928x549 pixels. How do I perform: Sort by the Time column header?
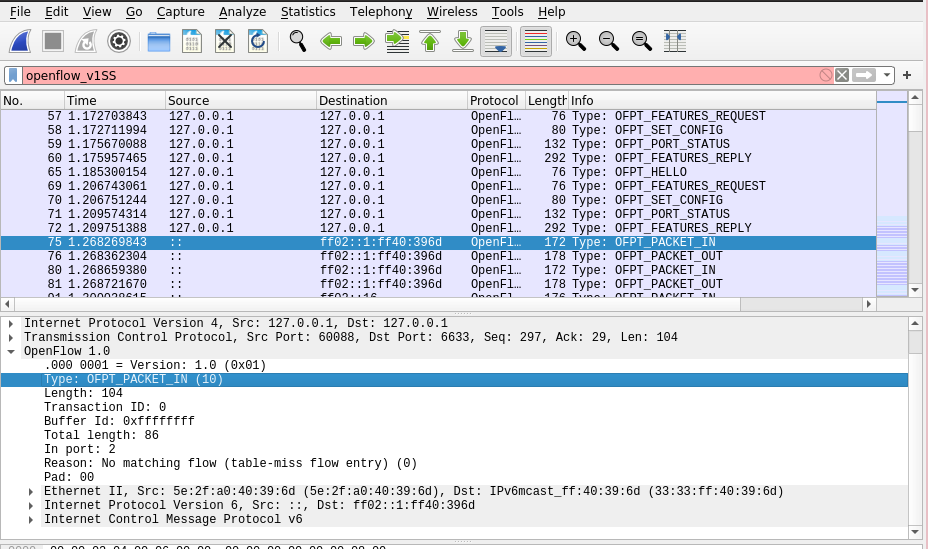coord(114,101)
